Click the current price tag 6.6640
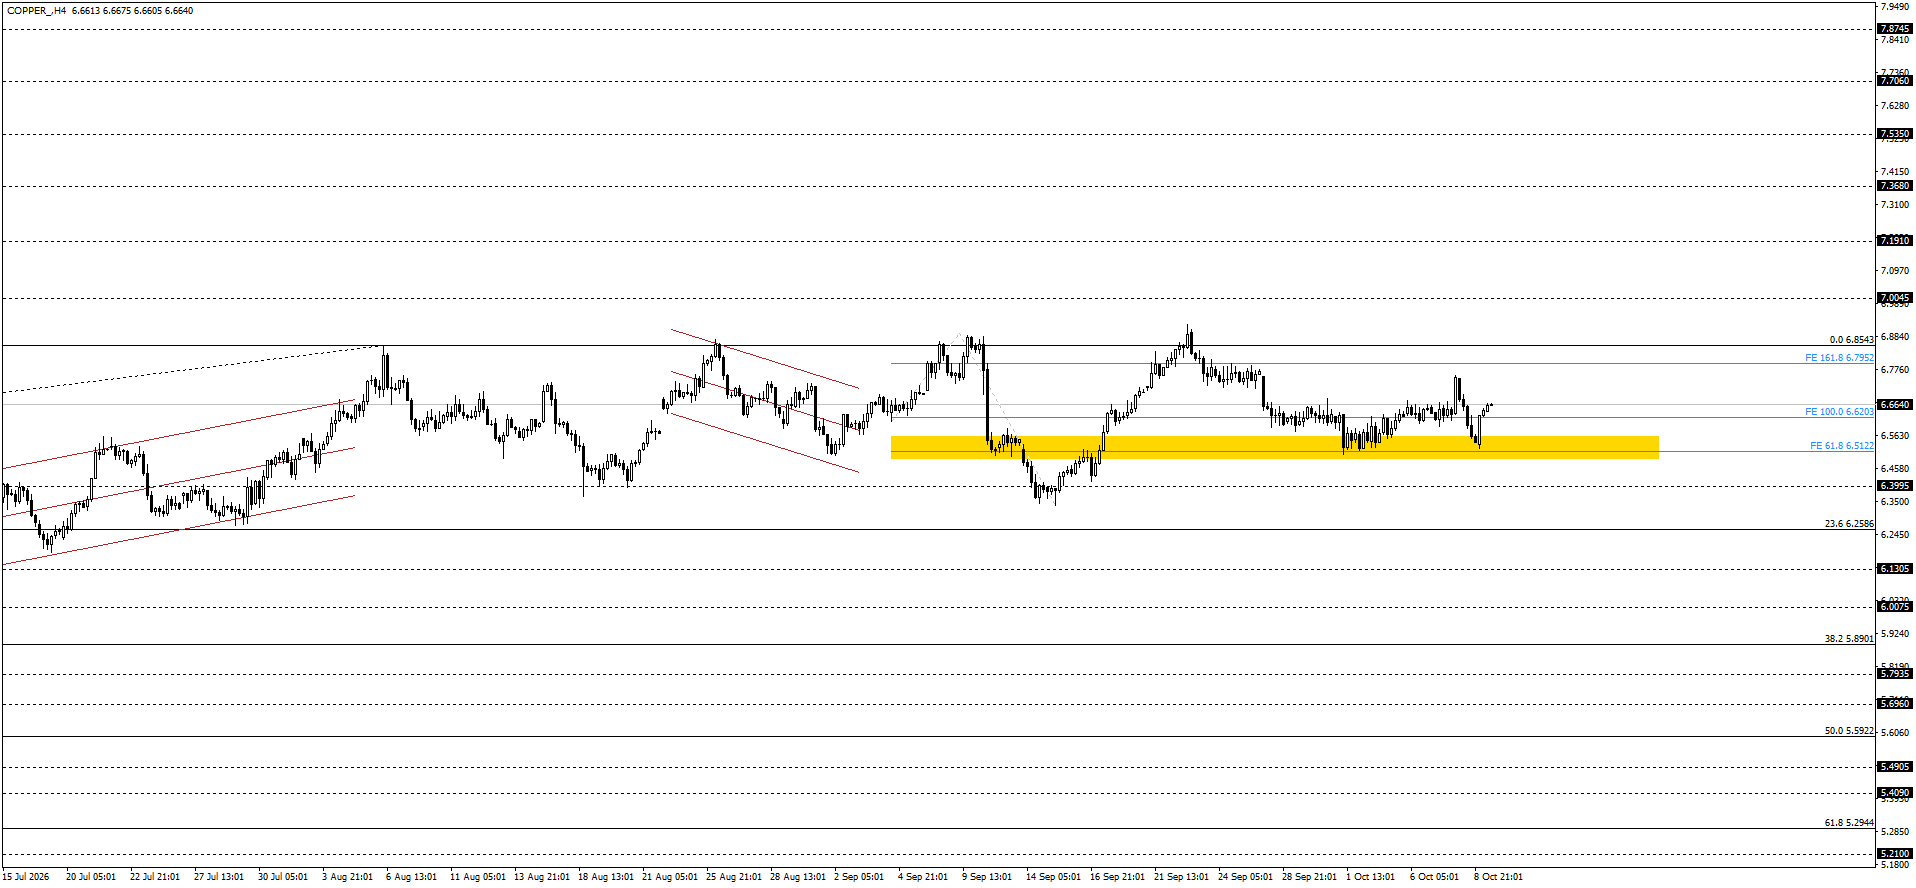The width and height of the screenshot is (1916, 888). pyautogui.click(x=1895, y=405)
